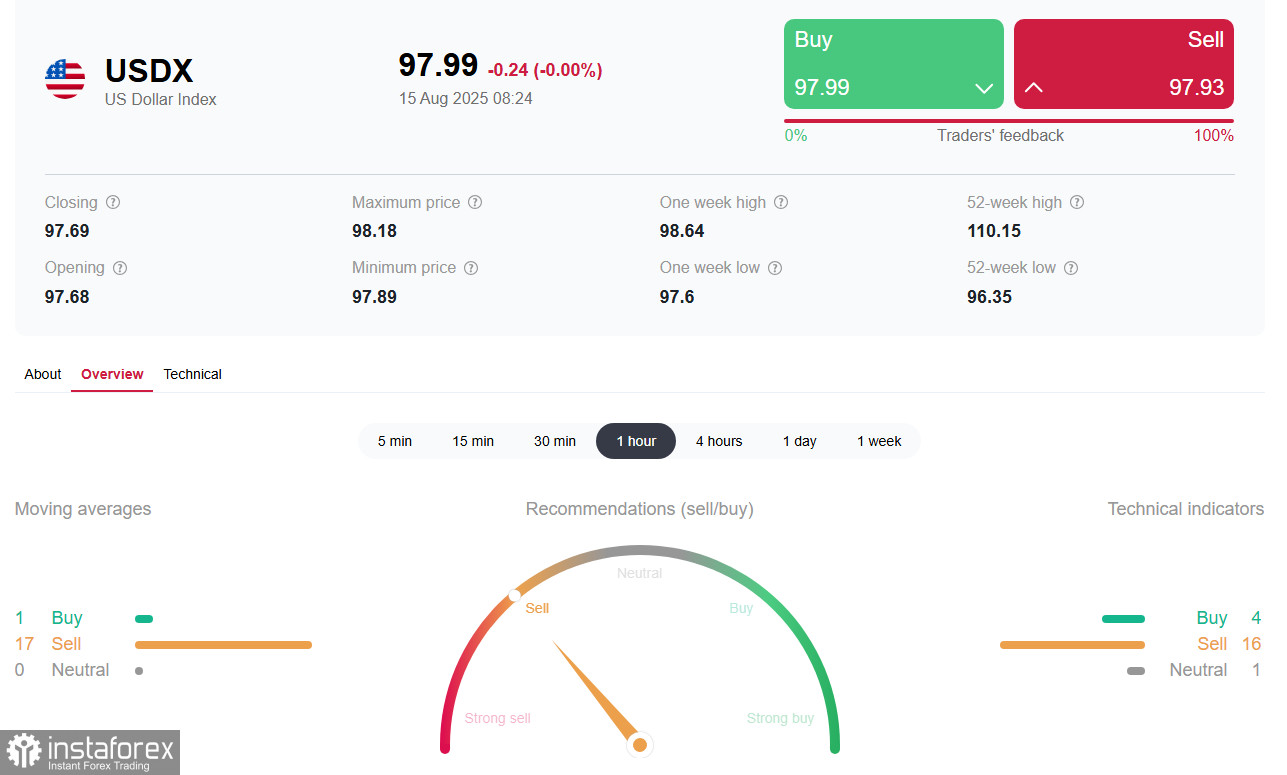Click the Traders' feedback label
Viewport: 1287px width, 775px height.
click(1001, 135)
